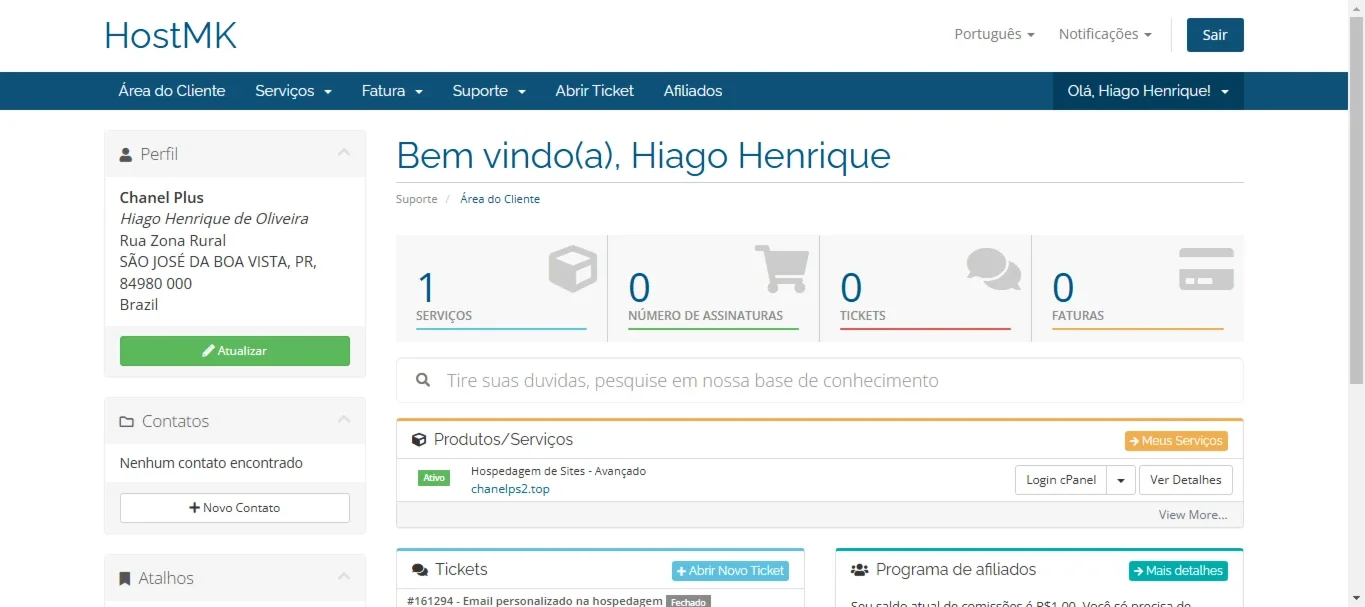Viewport: 1365px width, 607px height.
Task: Expand the Olá, Hiago Henrique! account dropdown
Action: pos(1148,91)
